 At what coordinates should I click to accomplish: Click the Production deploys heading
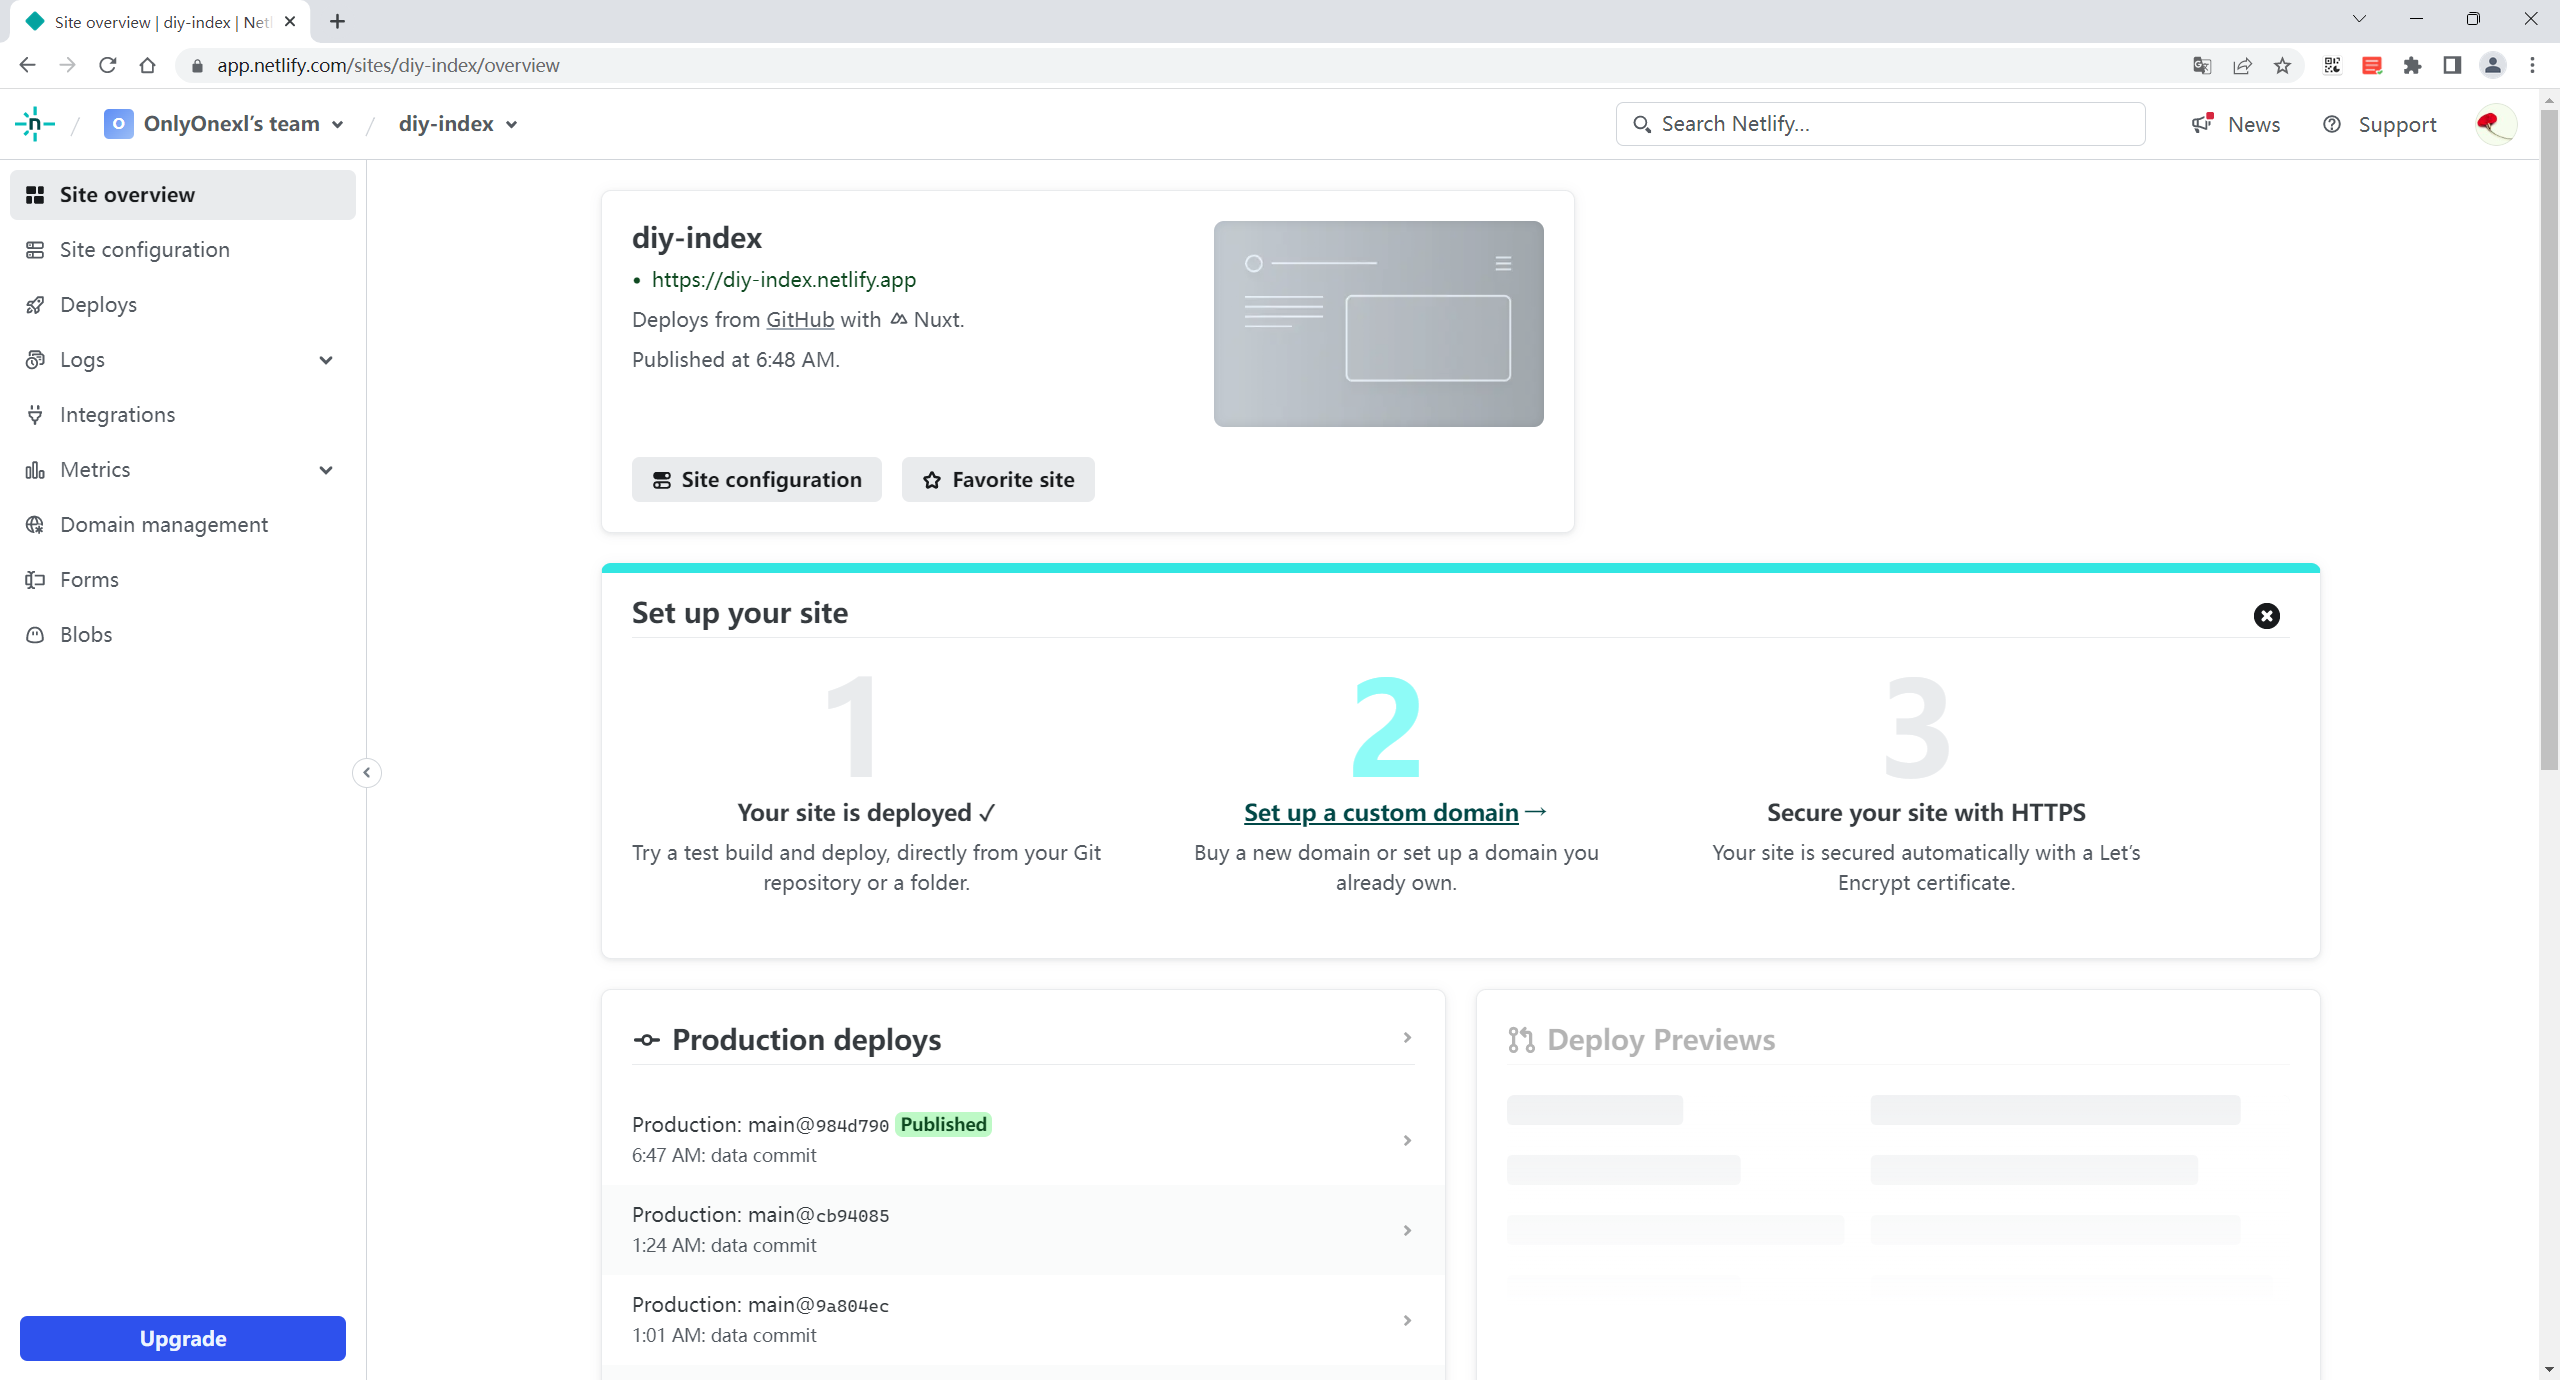pos(806,1040)
